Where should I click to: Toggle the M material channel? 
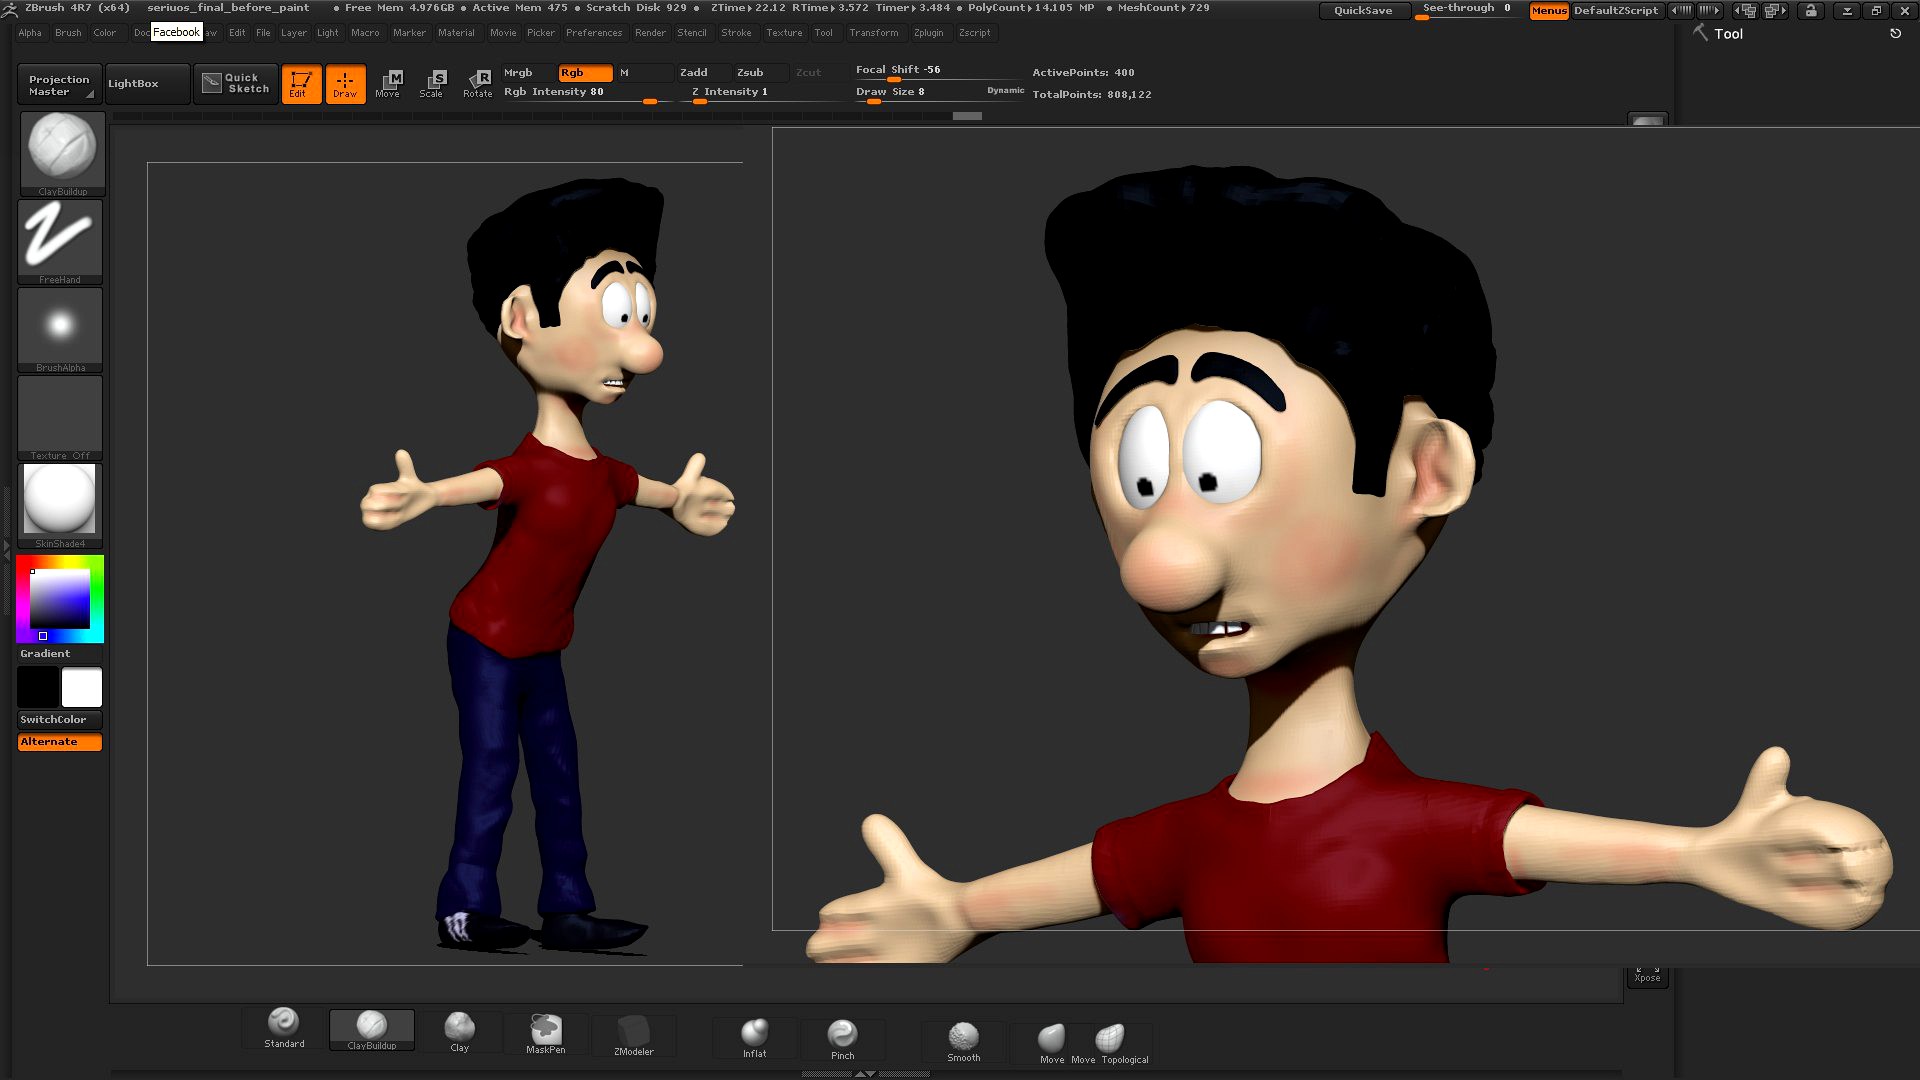(x=644, y=73)
